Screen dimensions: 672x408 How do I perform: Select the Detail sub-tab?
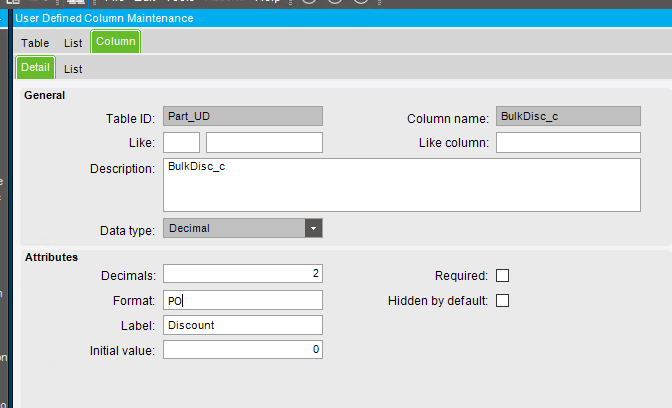36,67
